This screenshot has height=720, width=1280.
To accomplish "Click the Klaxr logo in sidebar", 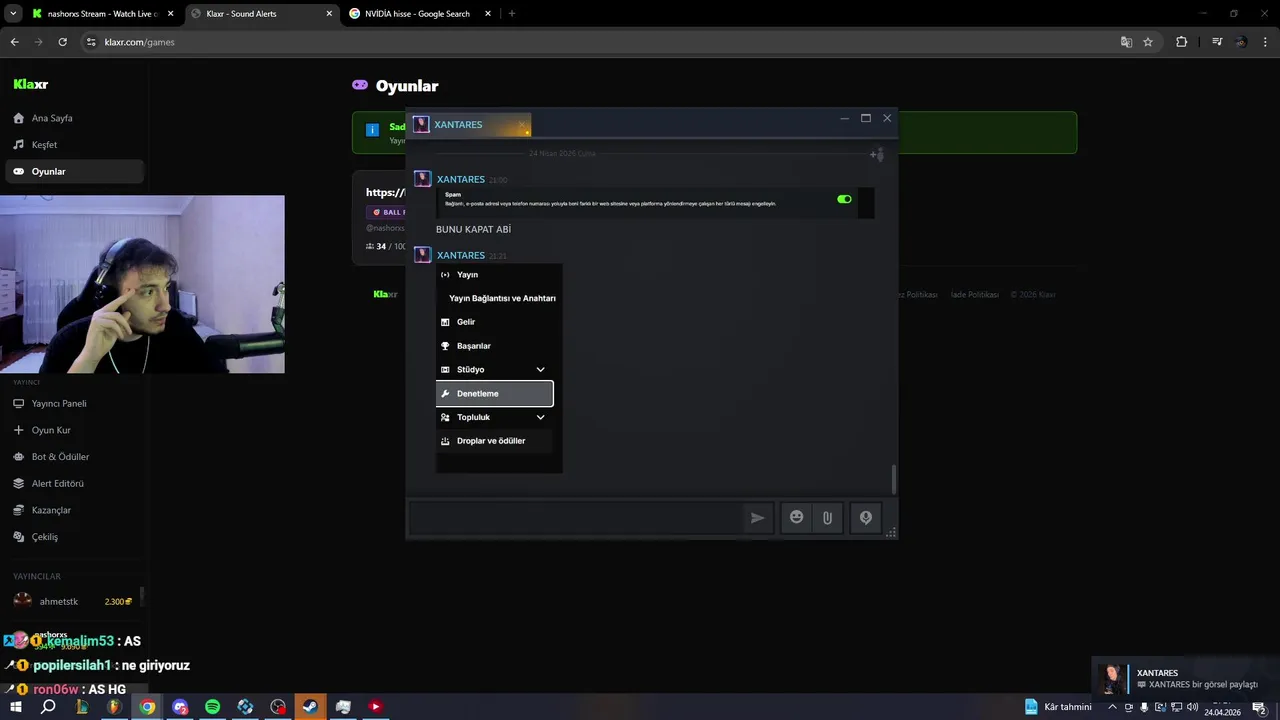I will coord(31,84).
